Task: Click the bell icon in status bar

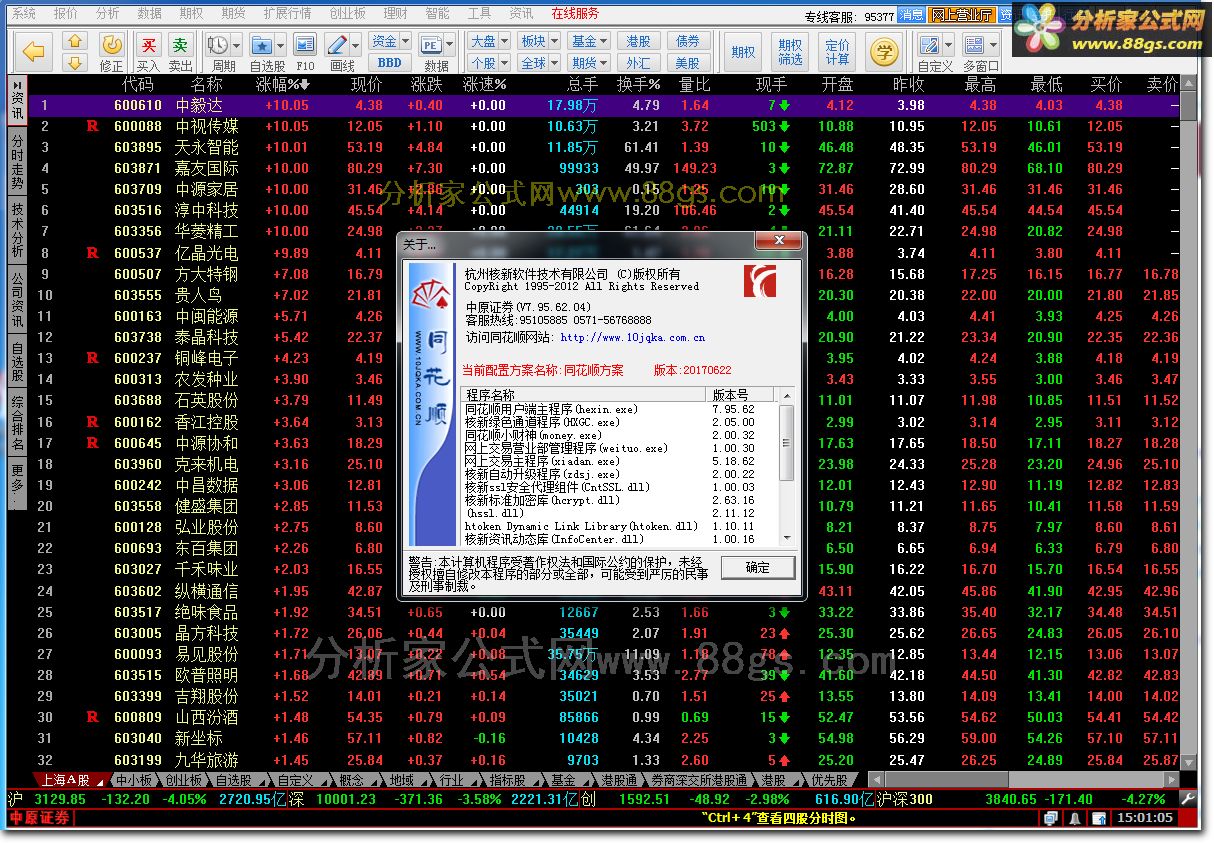Action: (x=1075, y=818)
